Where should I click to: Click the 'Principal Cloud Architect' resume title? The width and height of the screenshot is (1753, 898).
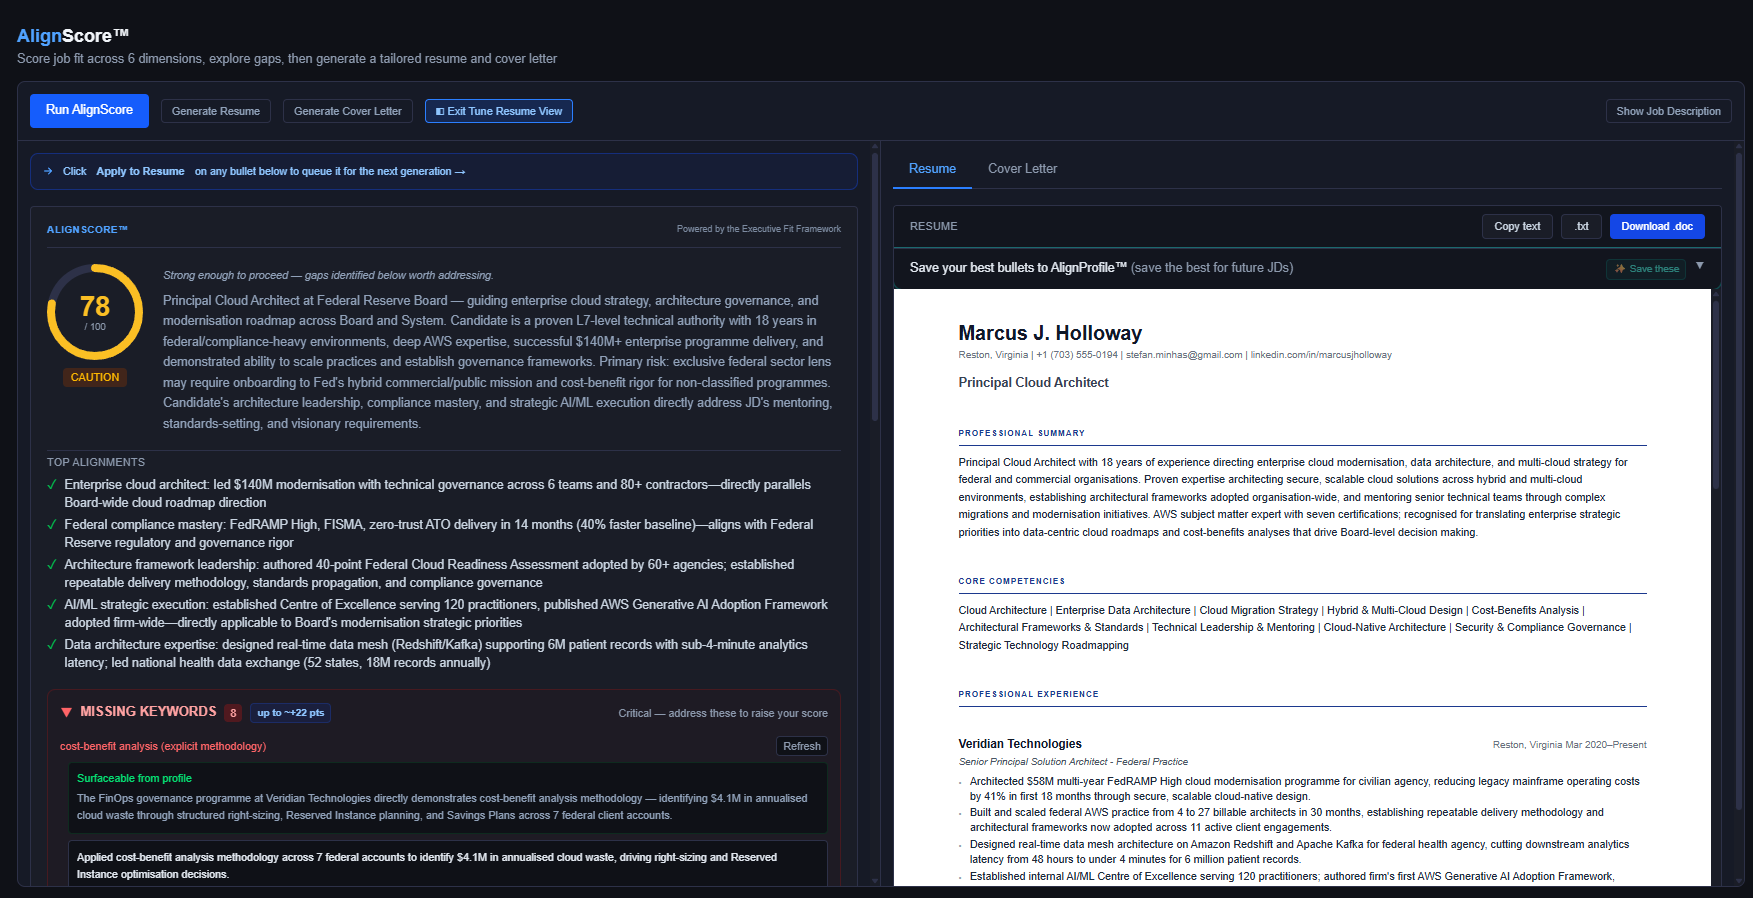tap(1033, 382)
